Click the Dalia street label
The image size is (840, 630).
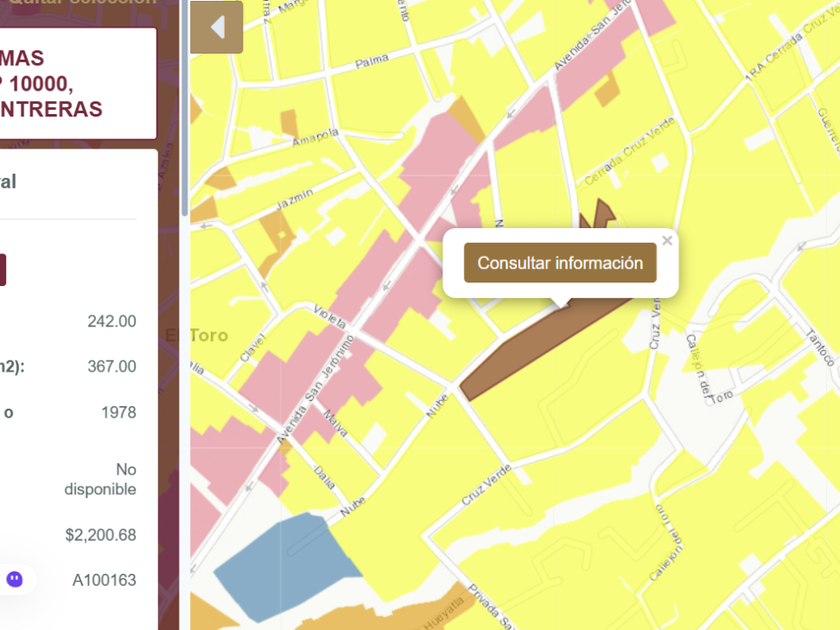pyautogui.click(x=324, y=477)
